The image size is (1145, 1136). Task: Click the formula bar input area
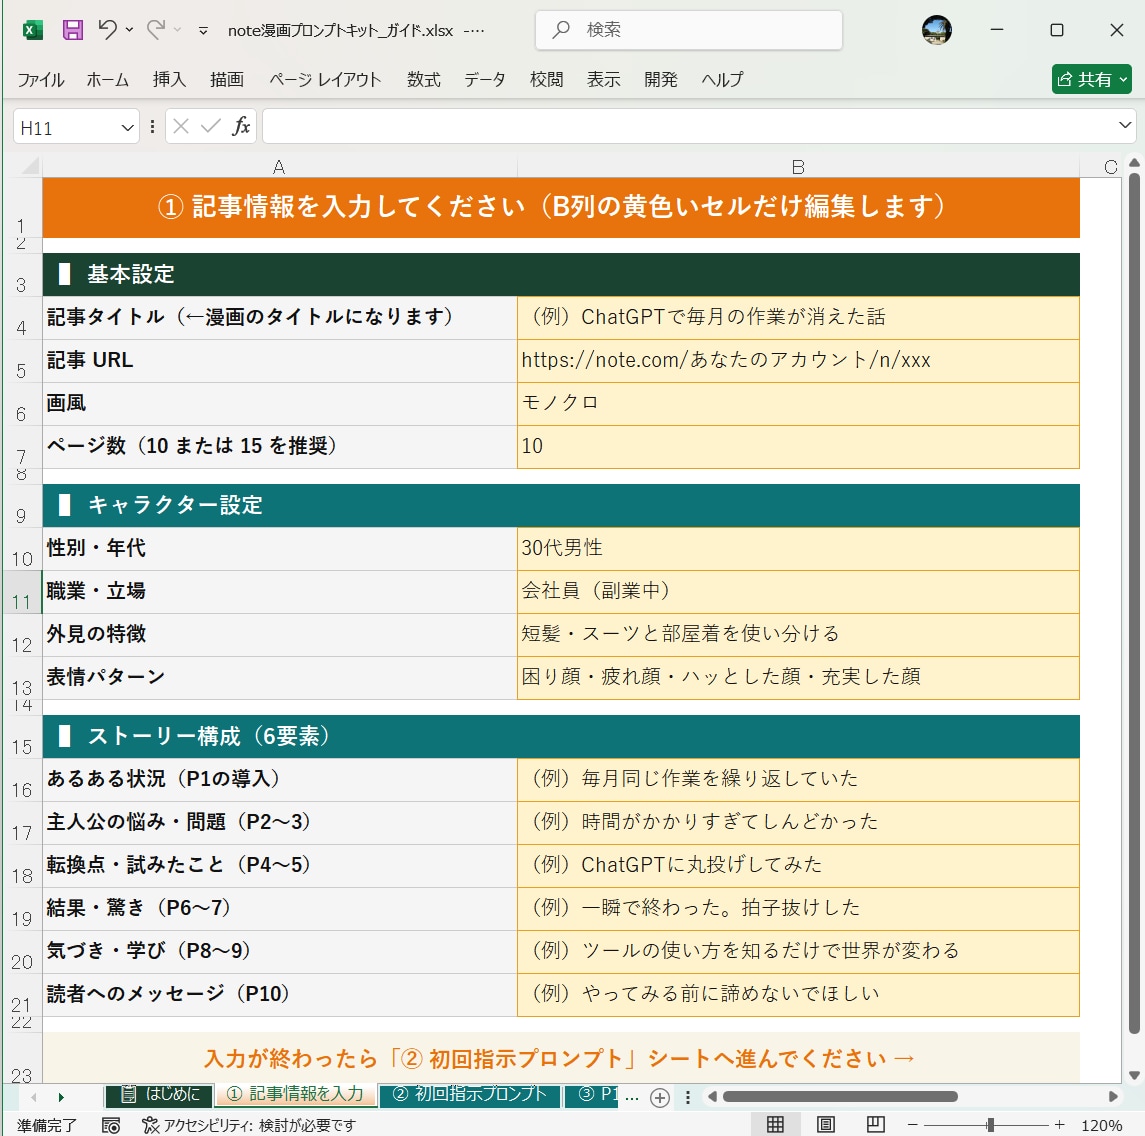[x=686, y=126]
